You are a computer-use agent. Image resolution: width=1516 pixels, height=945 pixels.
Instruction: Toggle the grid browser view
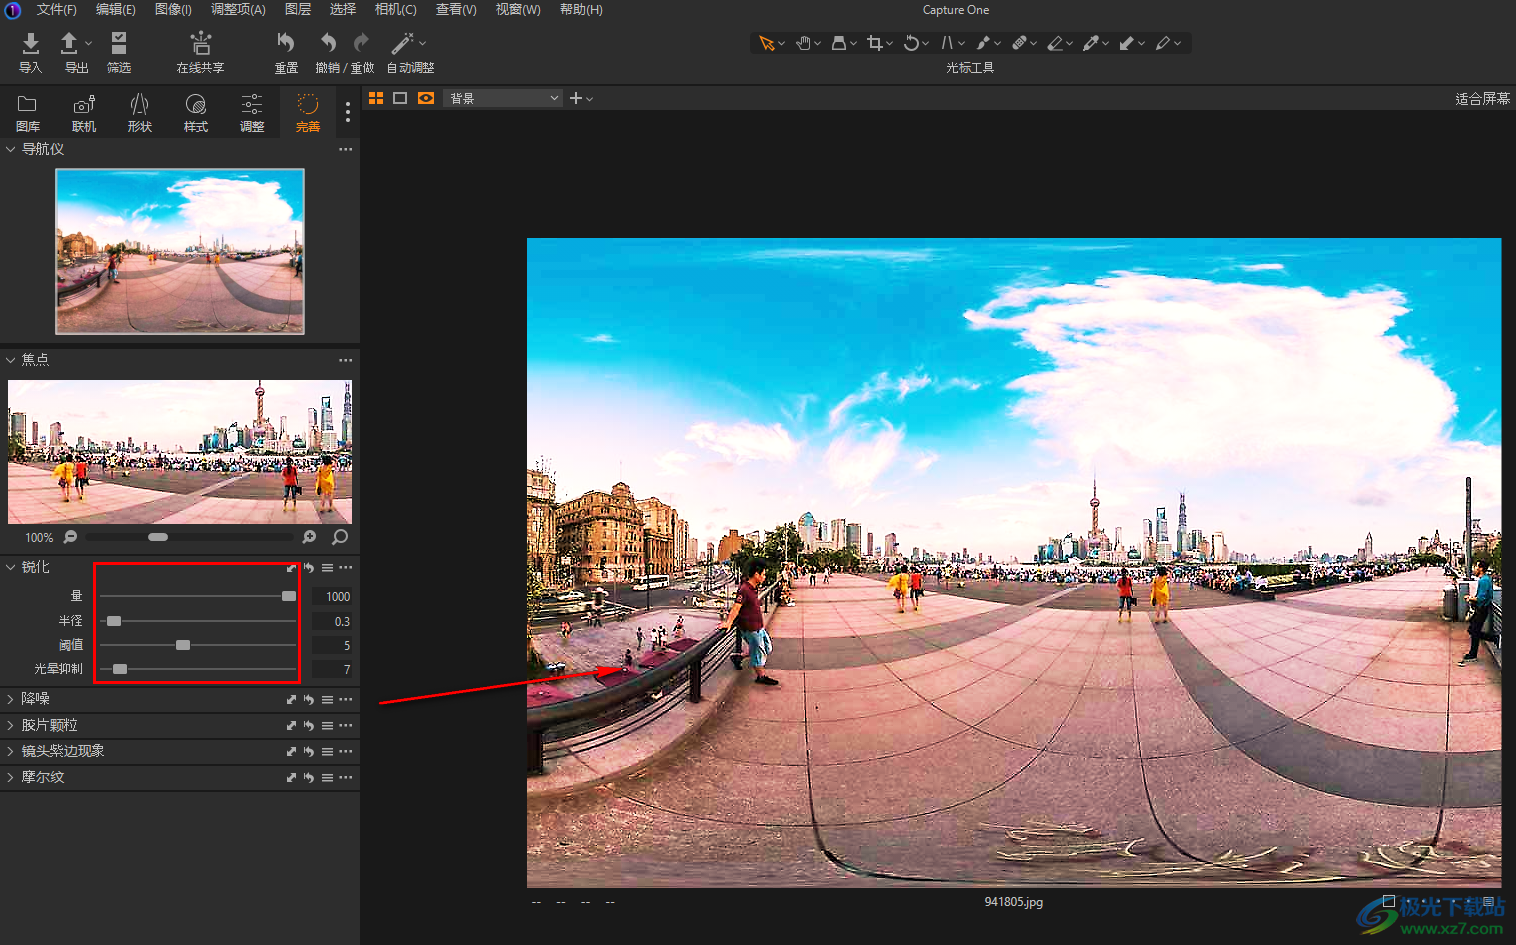click(x=376, y=98)
